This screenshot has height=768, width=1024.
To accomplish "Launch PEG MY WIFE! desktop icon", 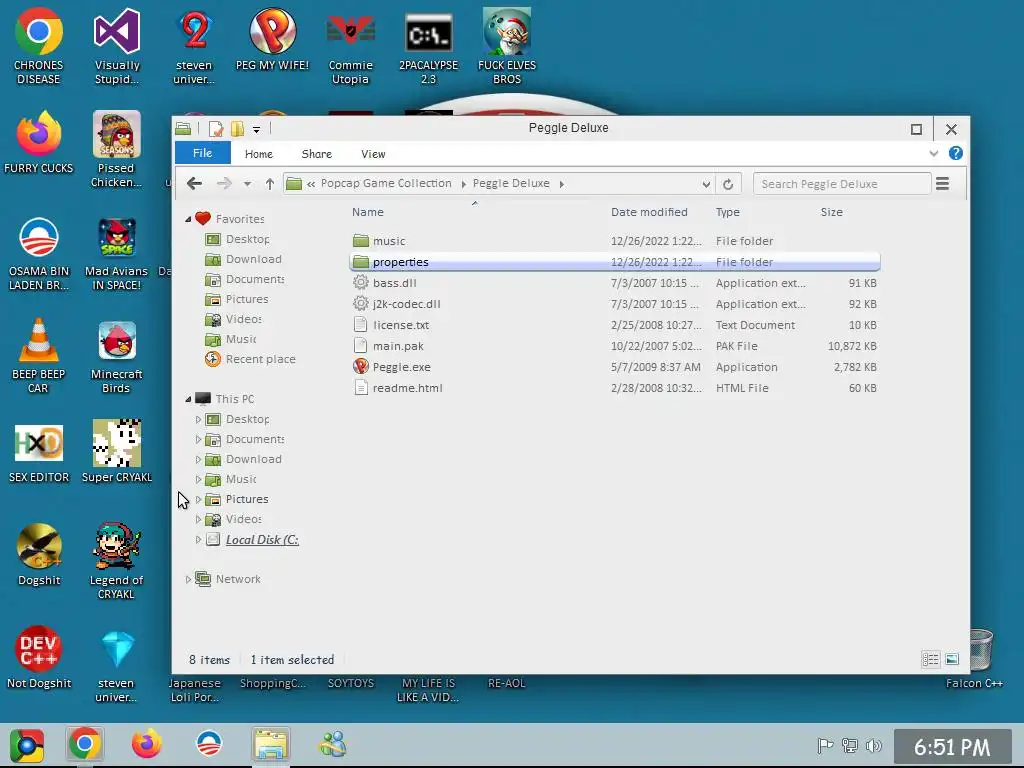I will click(272, 39).
